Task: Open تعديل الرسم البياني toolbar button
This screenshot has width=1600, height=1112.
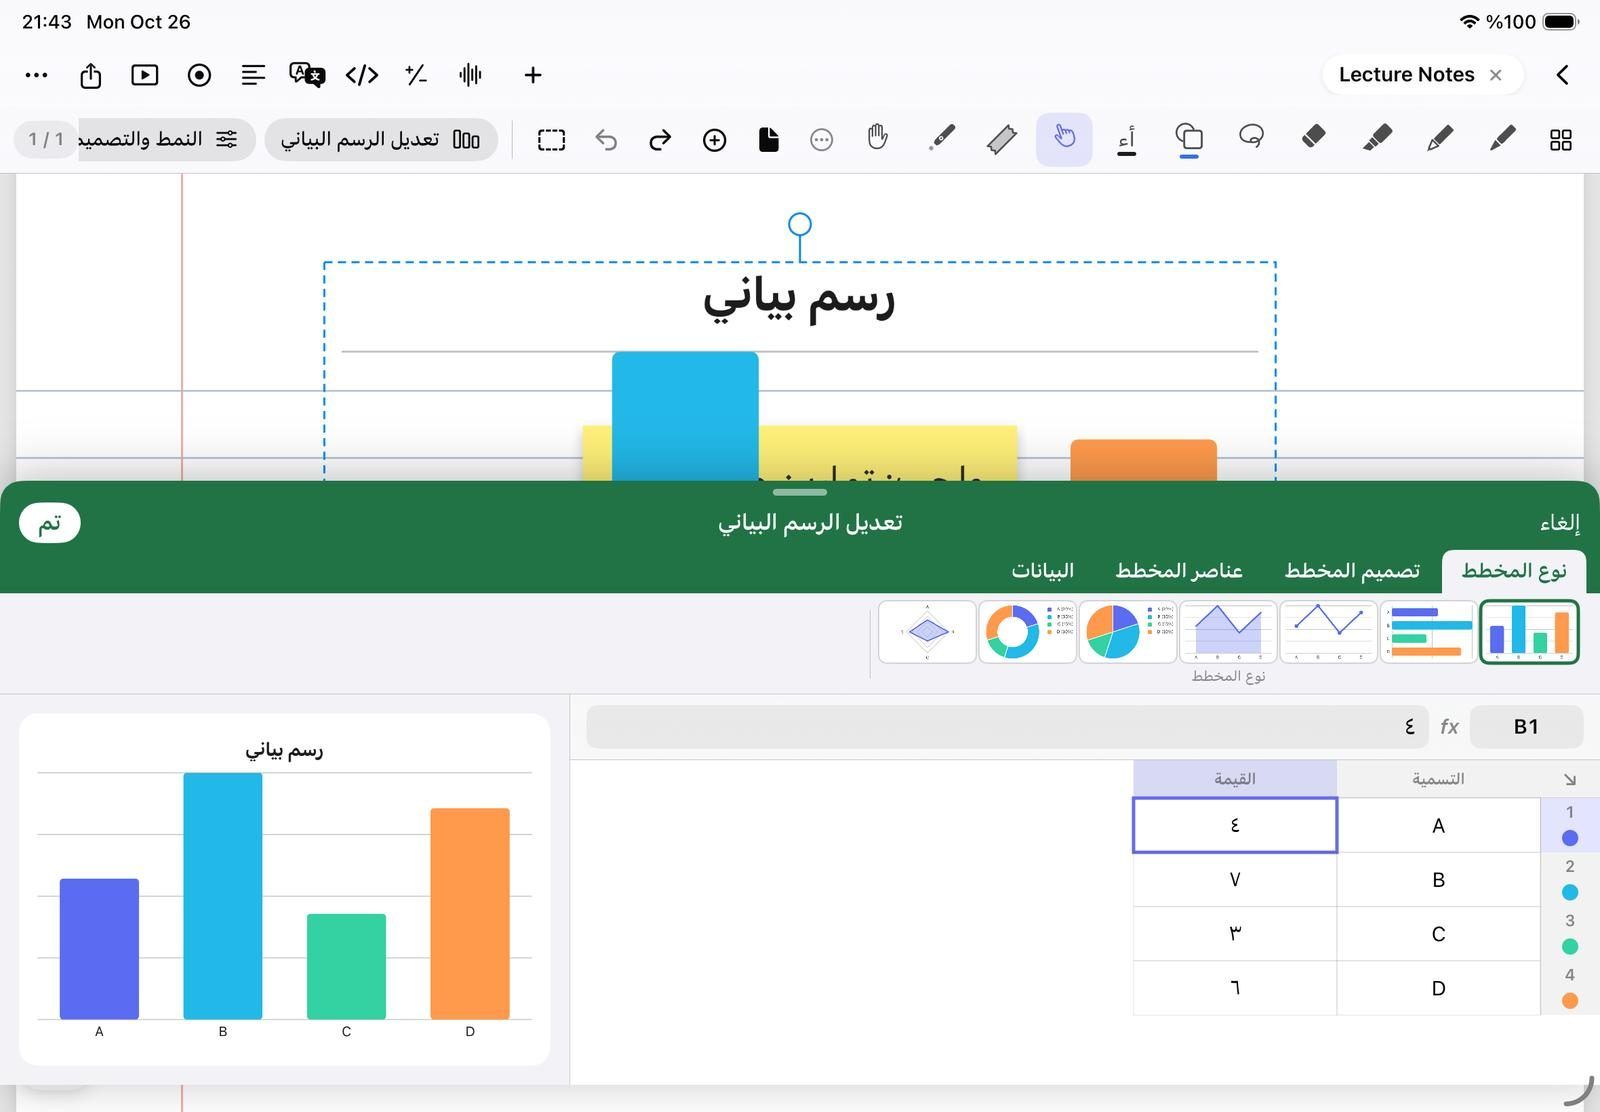Action: coord(381,139)
